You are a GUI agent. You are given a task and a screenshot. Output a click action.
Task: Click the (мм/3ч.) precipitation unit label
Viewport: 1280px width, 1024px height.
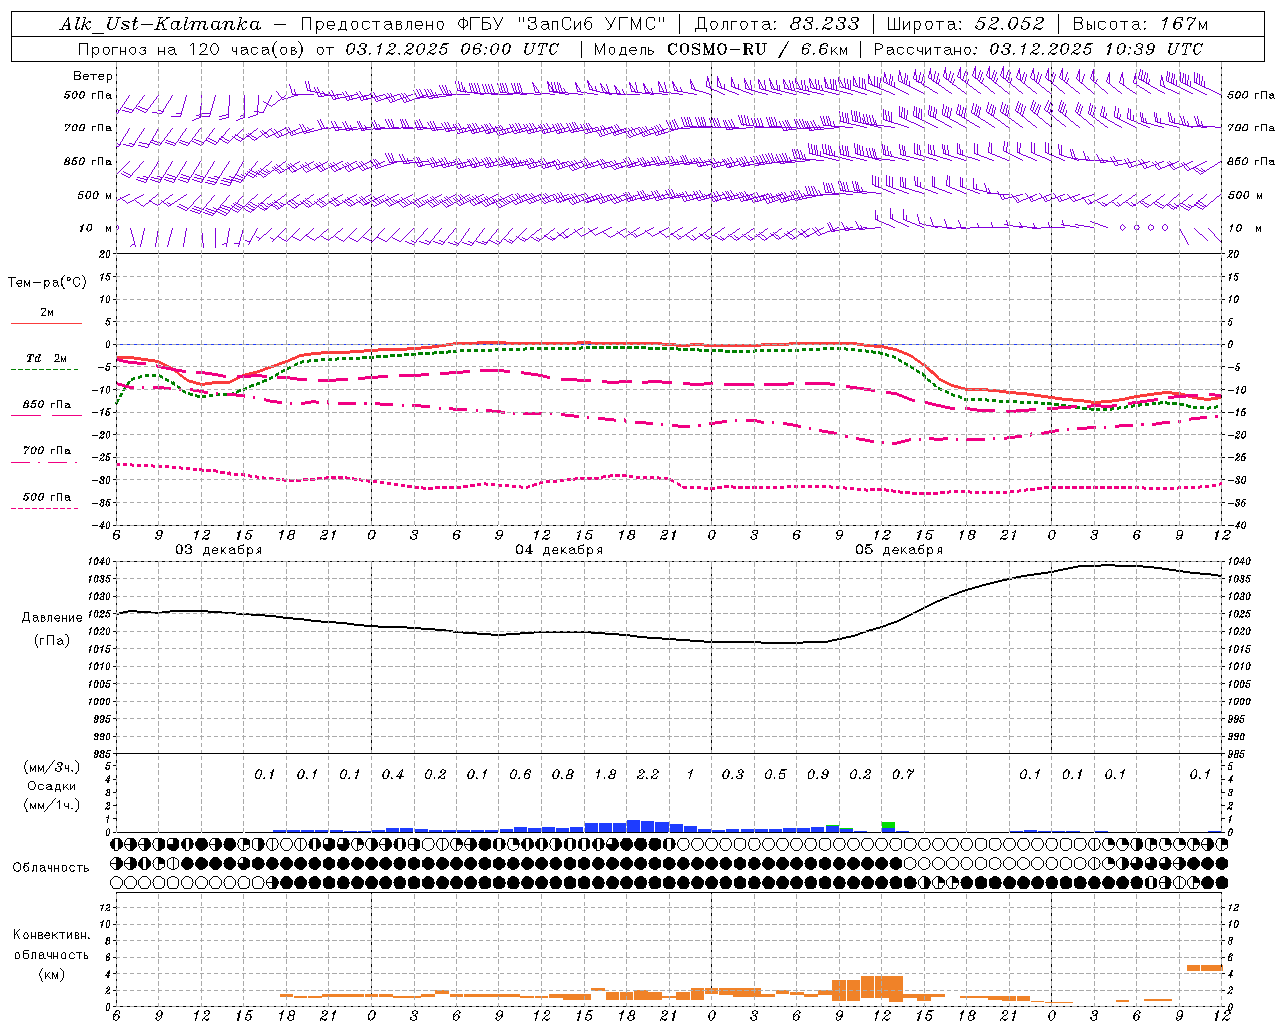[x=53, y=767]
